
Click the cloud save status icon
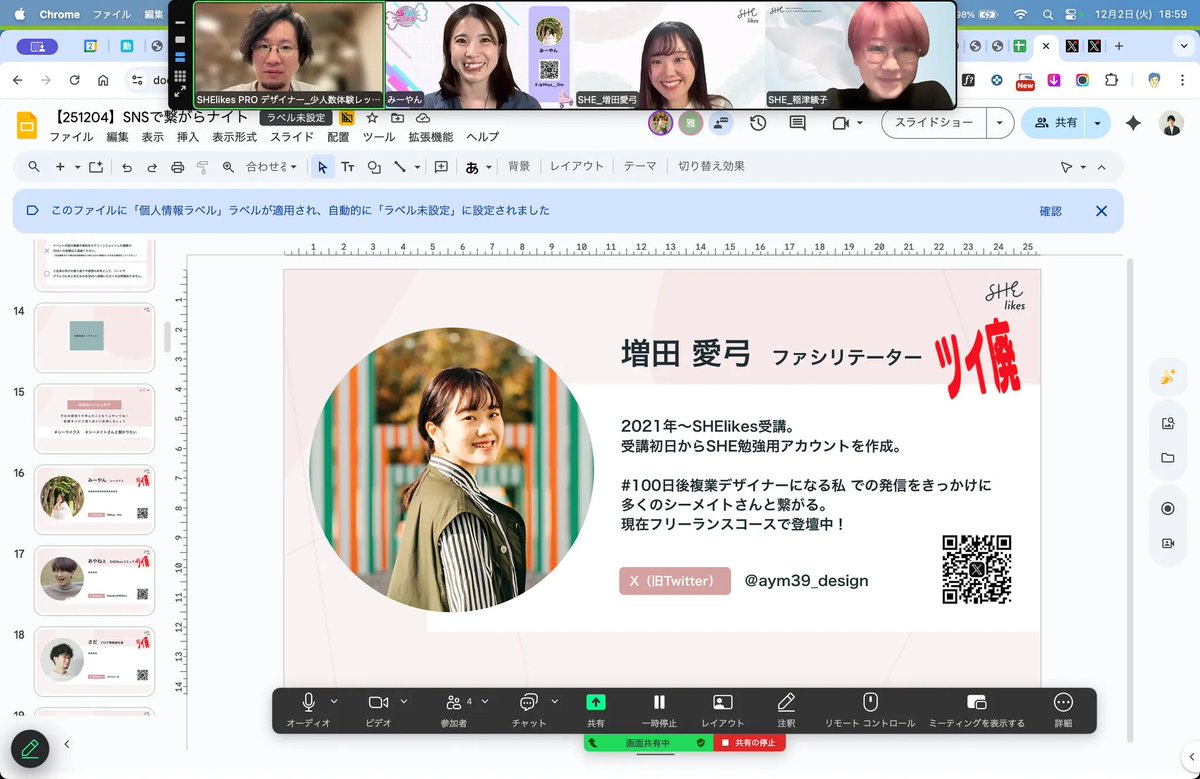[x=423, y=118]
